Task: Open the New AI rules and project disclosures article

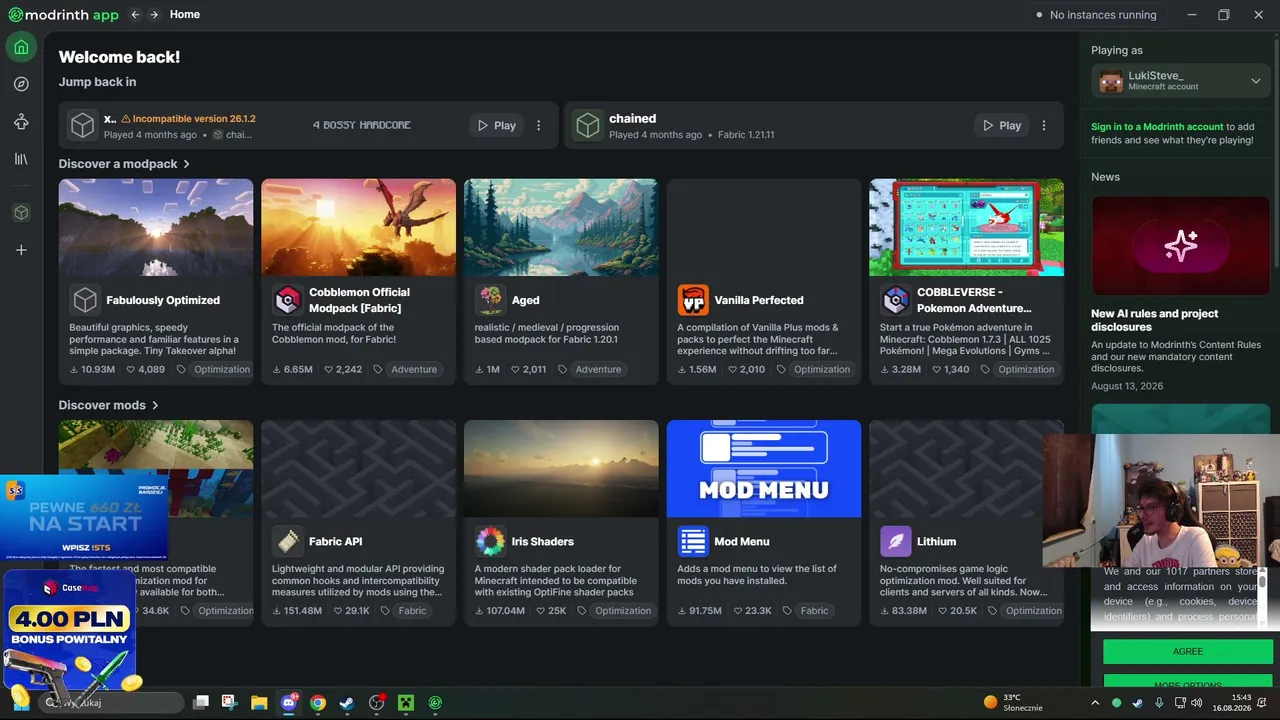Action: pos(1154,320)
